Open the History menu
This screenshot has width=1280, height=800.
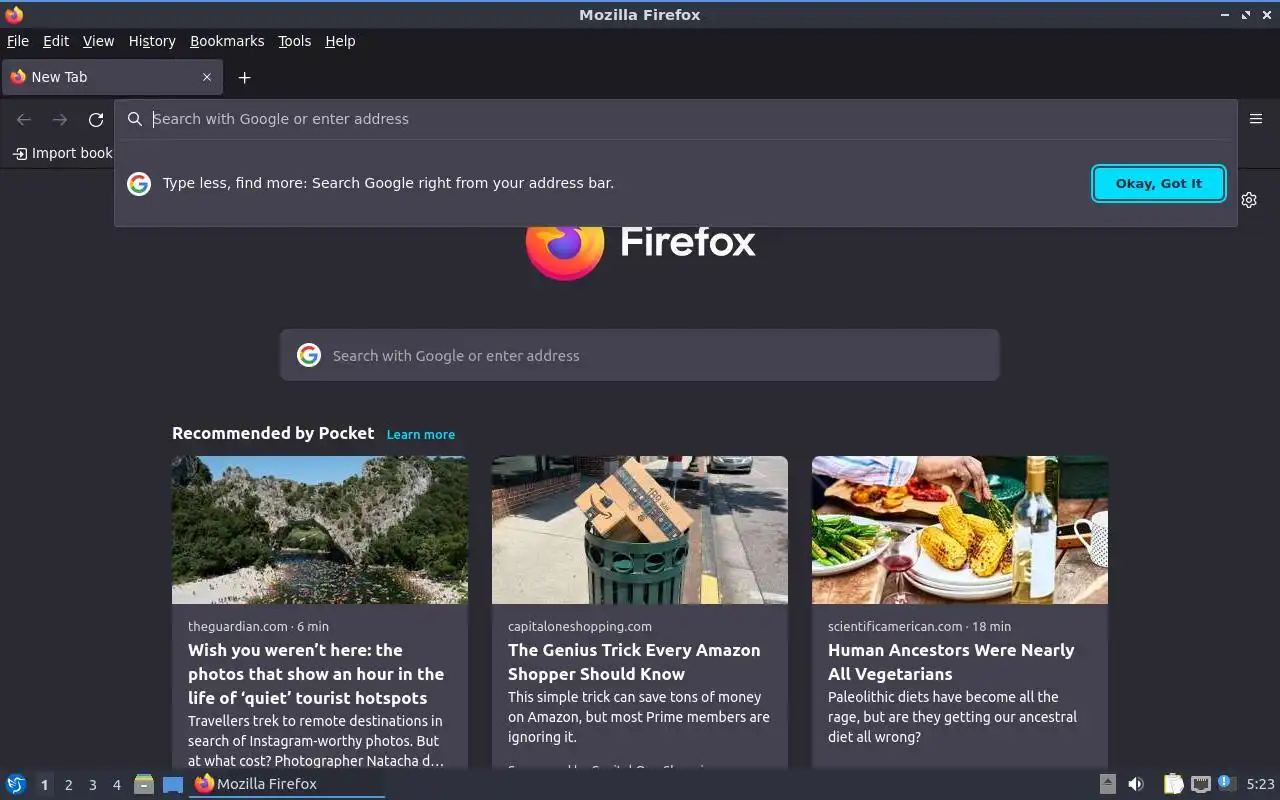(x=152, y=41)
